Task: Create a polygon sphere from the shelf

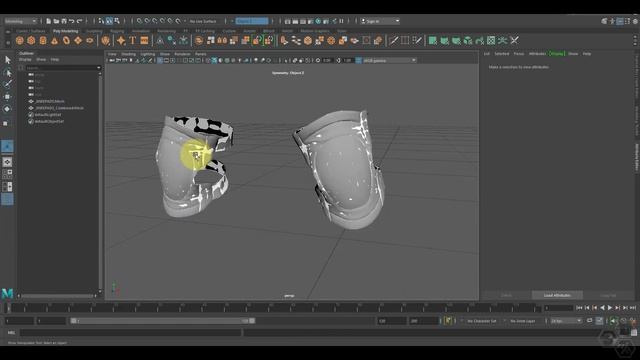Action: [20, 40]
